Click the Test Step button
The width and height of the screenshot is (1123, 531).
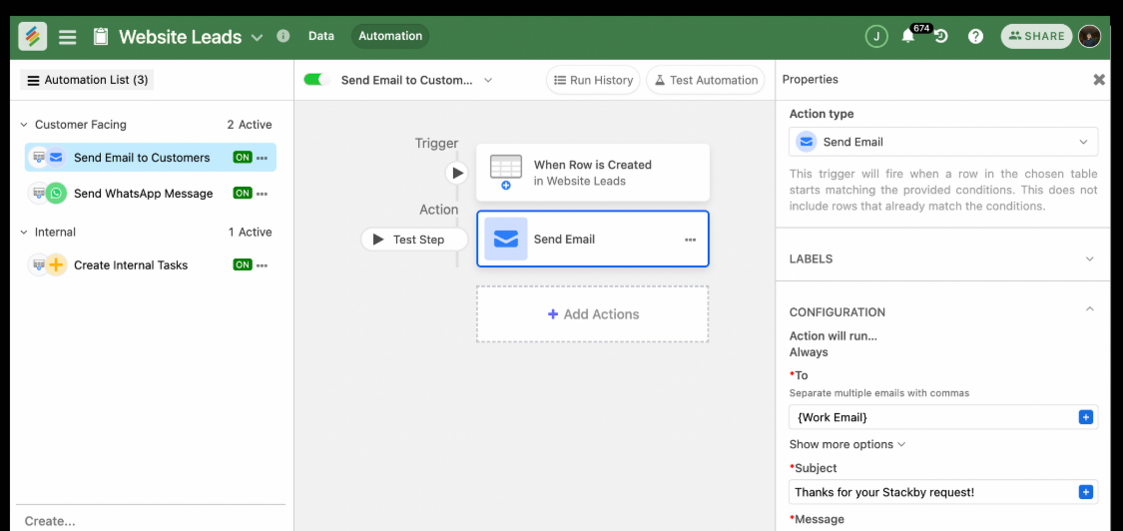[414, 239]
